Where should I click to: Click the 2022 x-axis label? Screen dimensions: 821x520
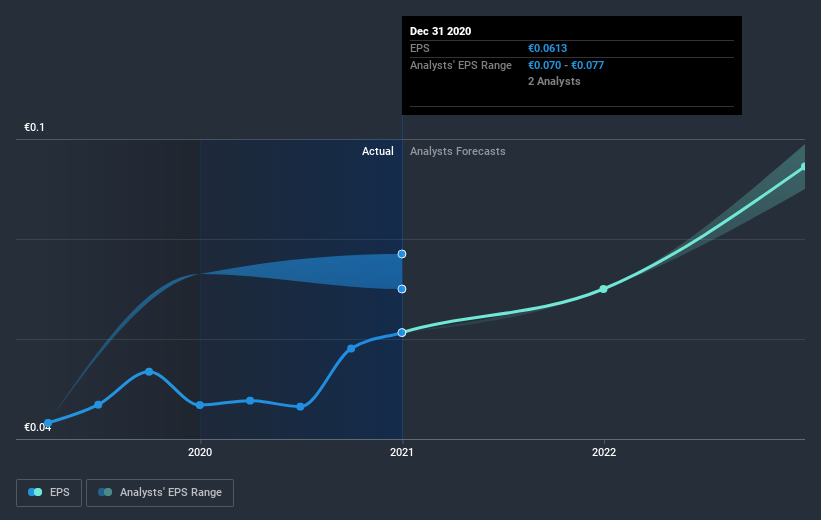(604, 452)
